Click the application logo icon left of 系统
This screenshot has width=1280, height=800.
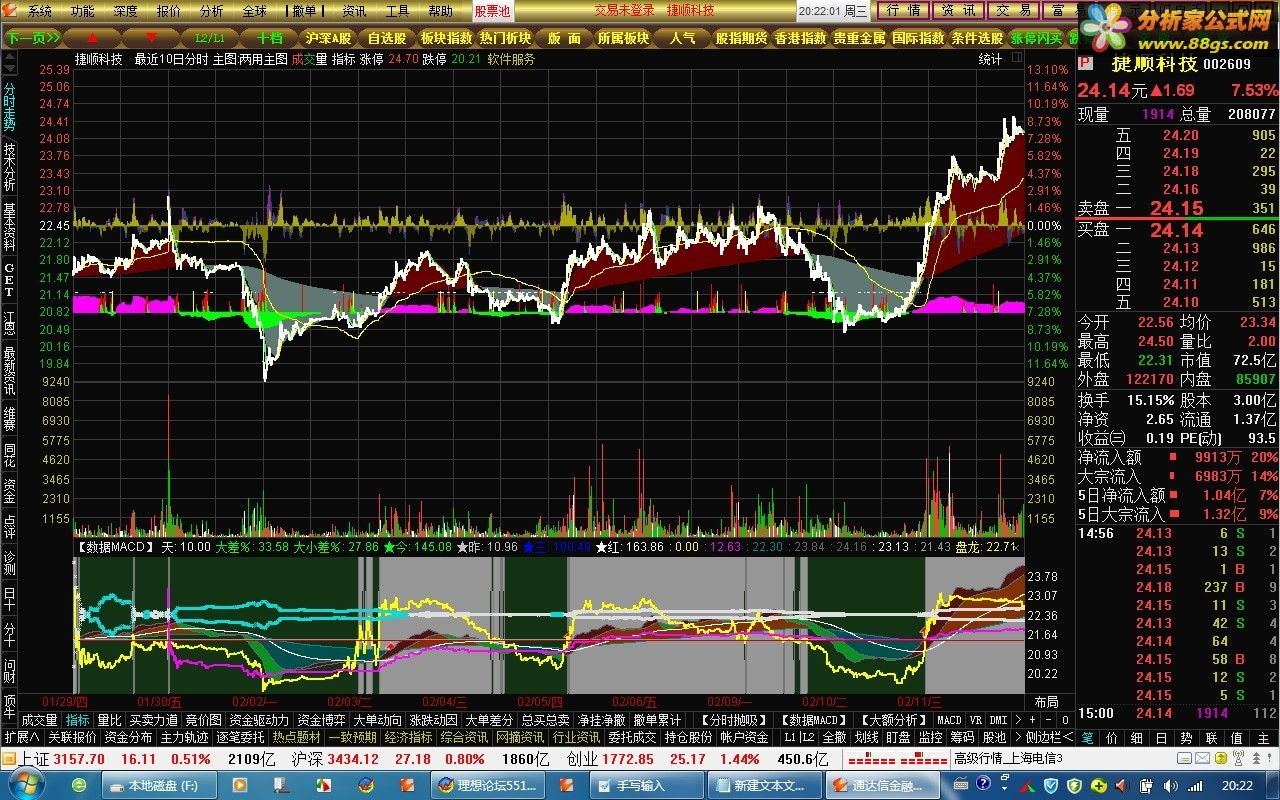pos(10,11)
